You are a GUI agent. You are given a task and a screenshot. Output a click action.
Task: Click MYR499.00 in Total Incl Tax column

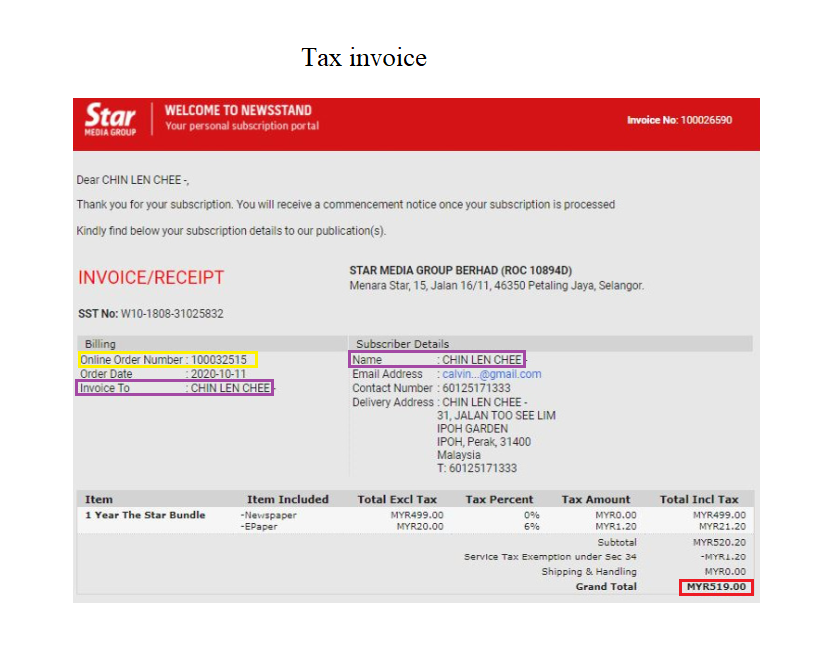[719, 515]
